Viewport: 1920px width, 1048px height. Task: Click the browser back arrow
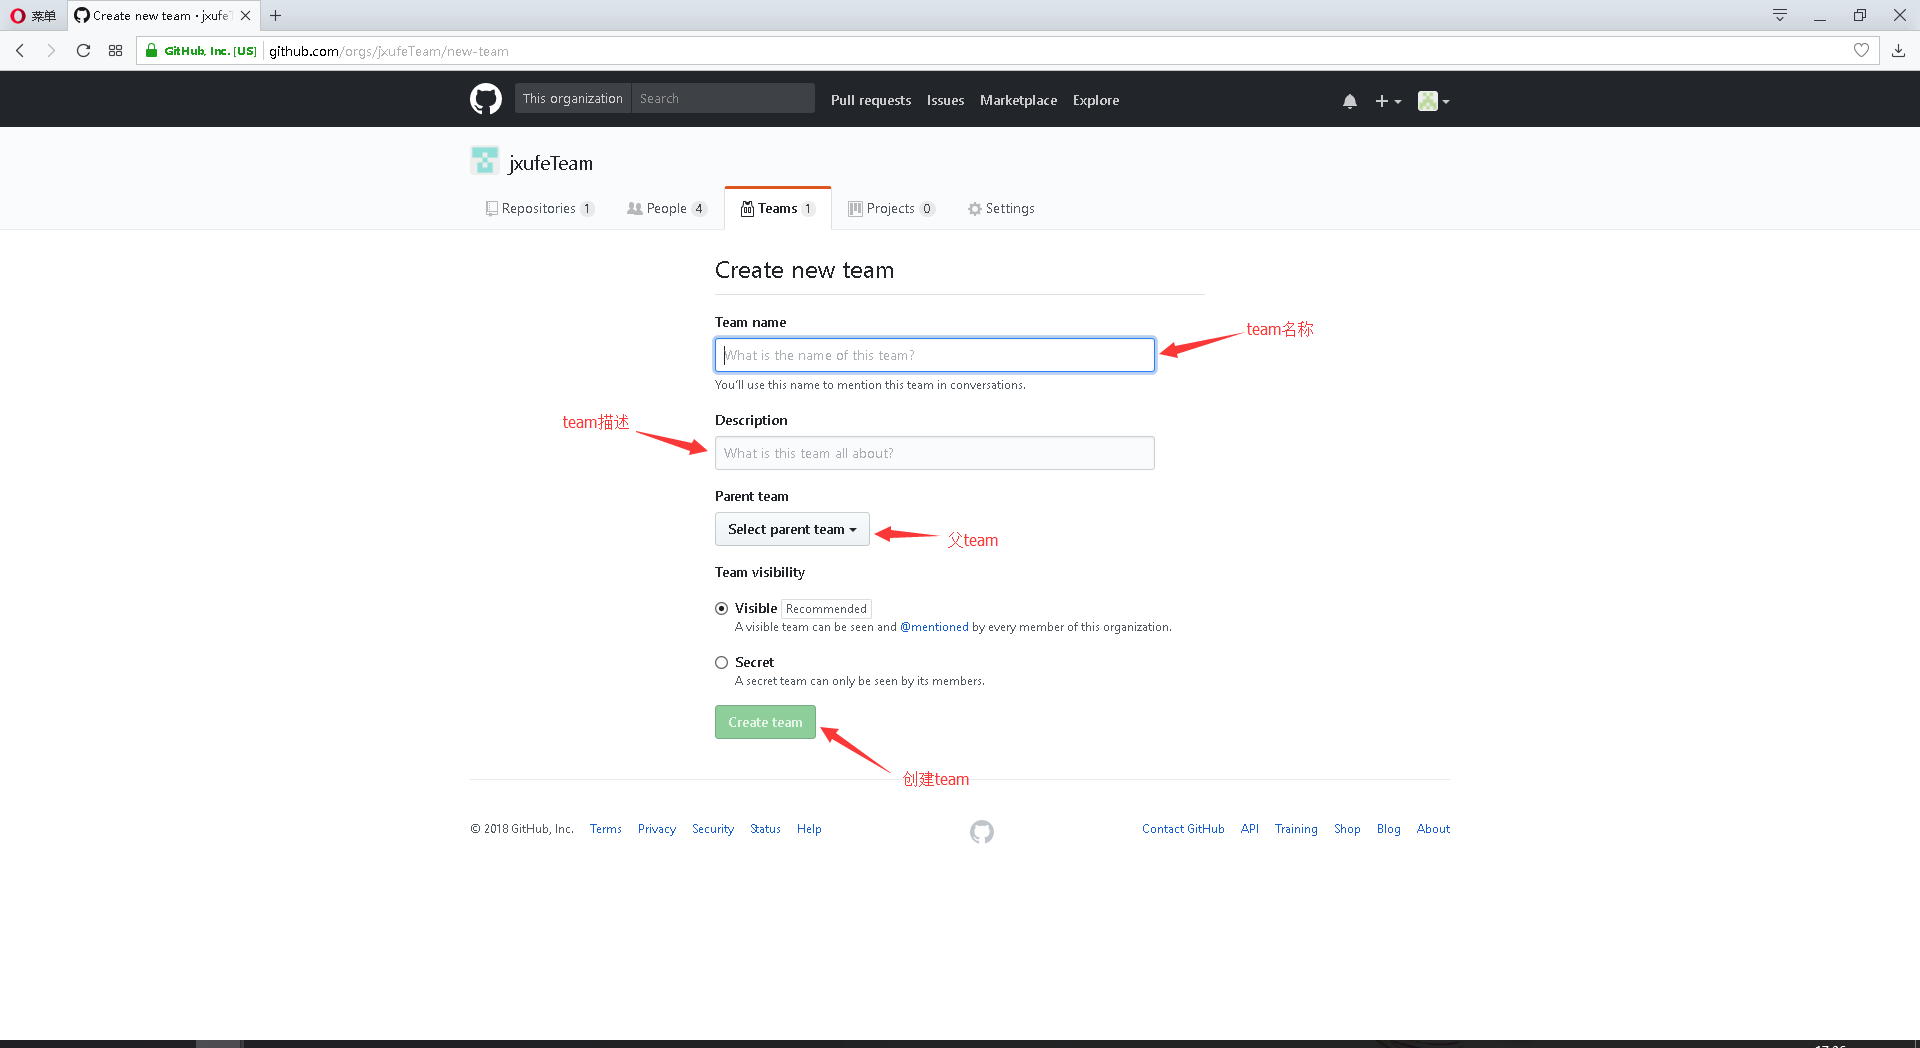(19, 50)
